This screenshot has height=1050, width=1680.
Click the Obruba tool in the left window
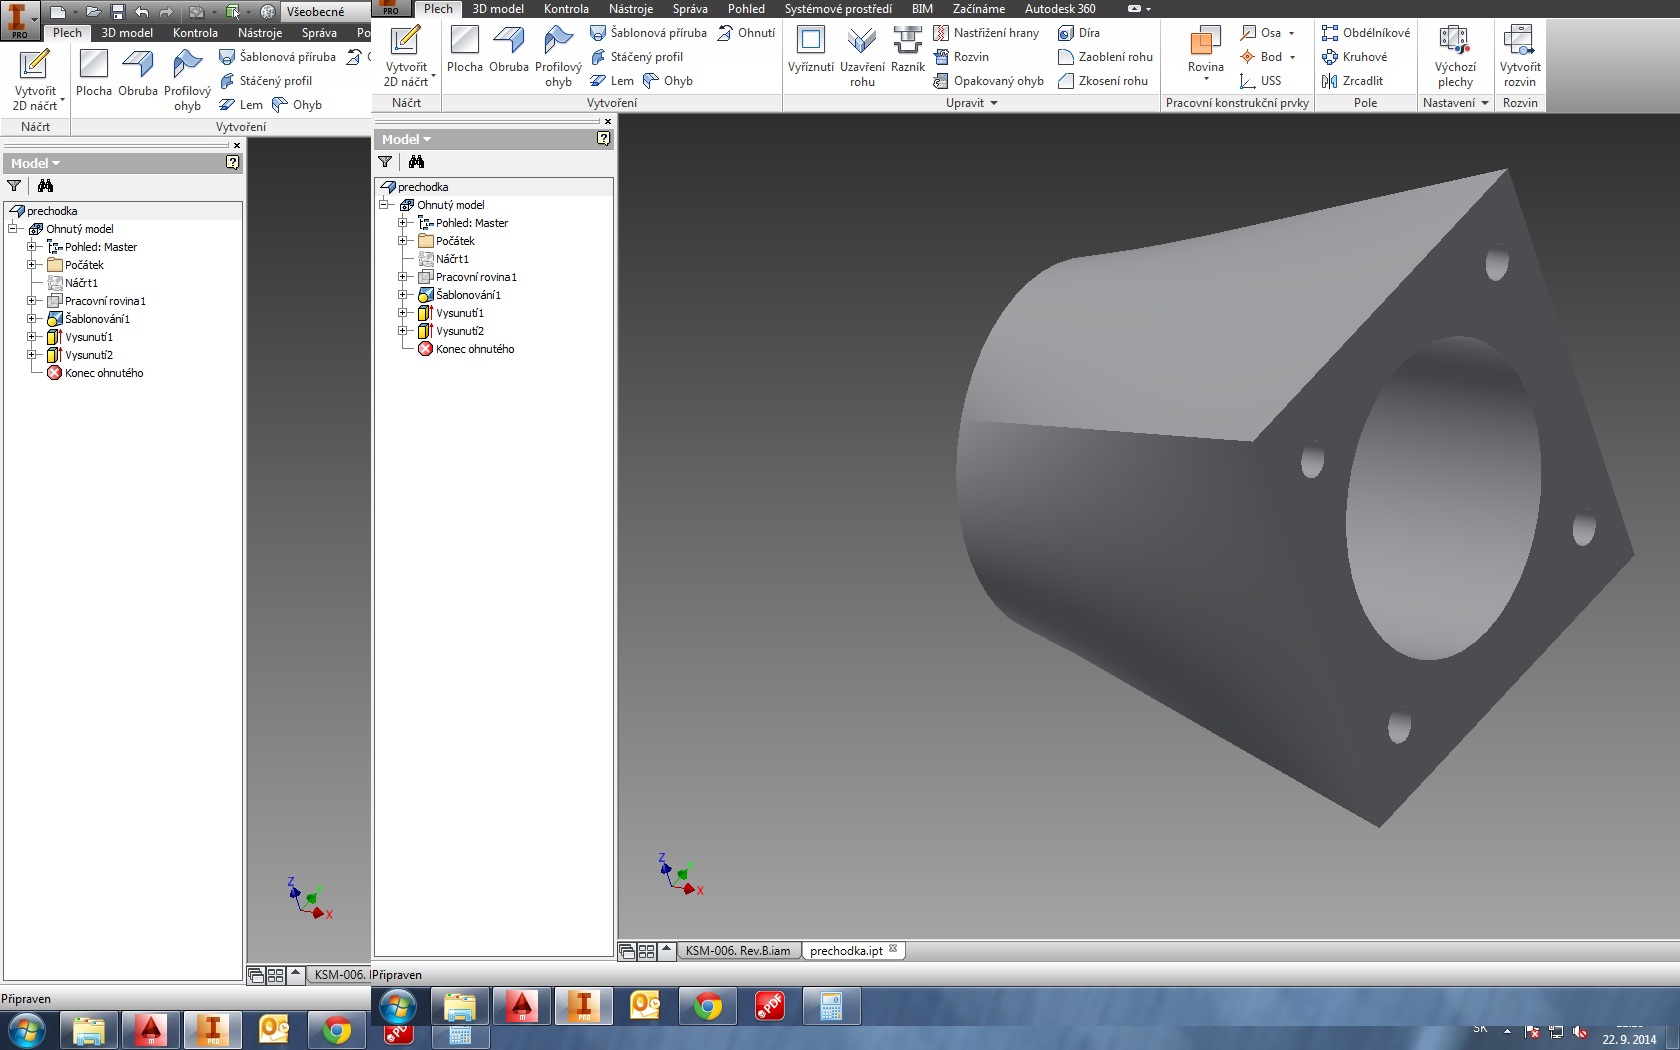[138, 74]
